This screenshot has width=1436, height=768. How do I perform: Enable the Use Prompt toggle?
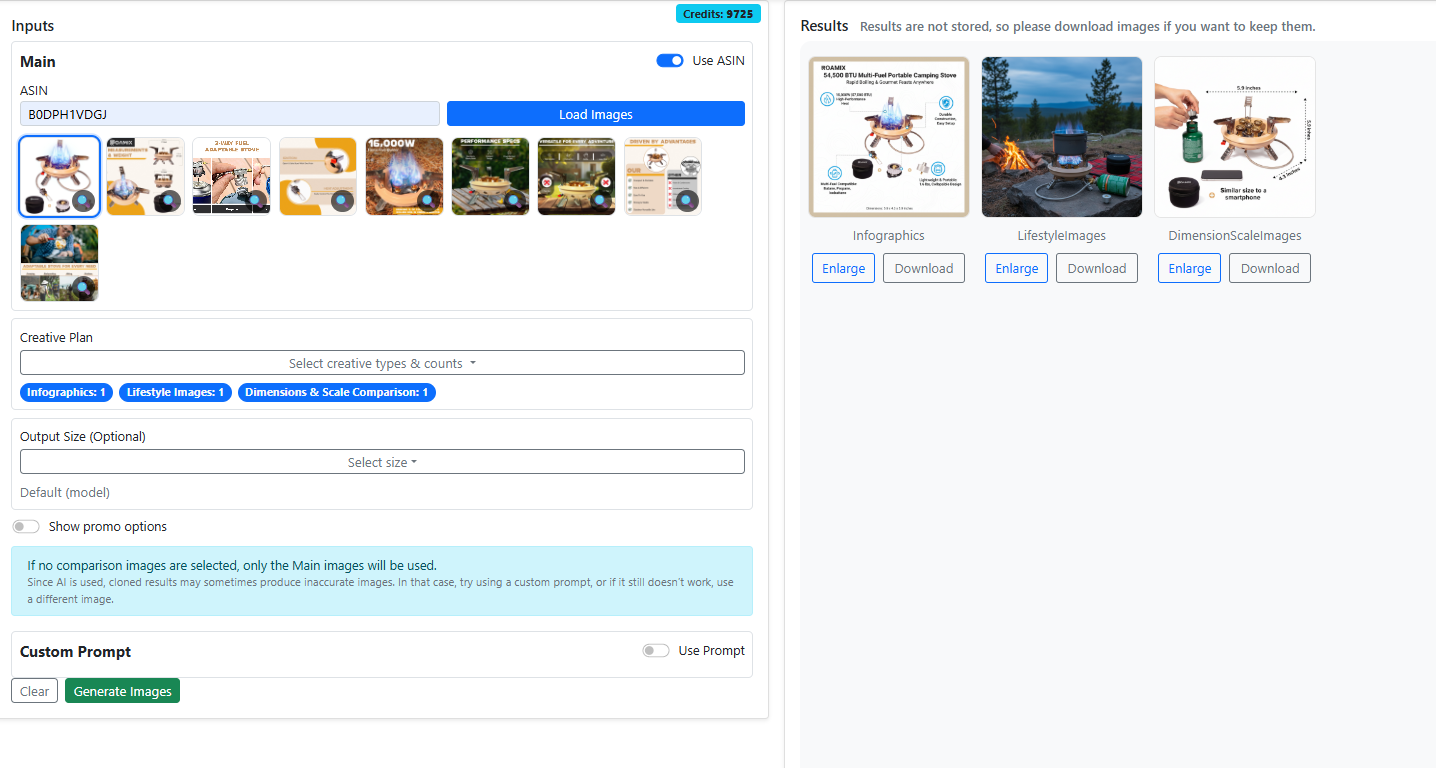[656, 651]
